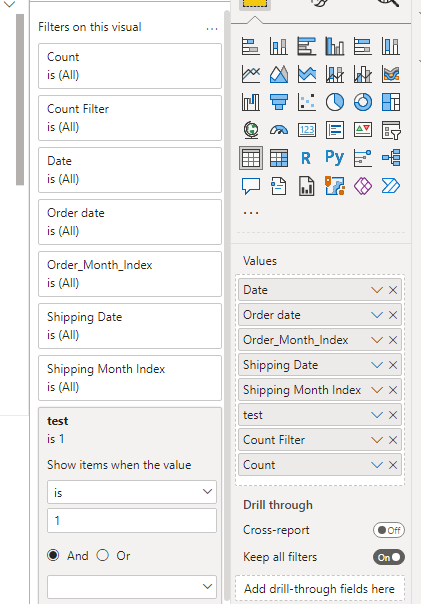
Task: Expand the Count Filter filter card
Action: pos(130,118)
